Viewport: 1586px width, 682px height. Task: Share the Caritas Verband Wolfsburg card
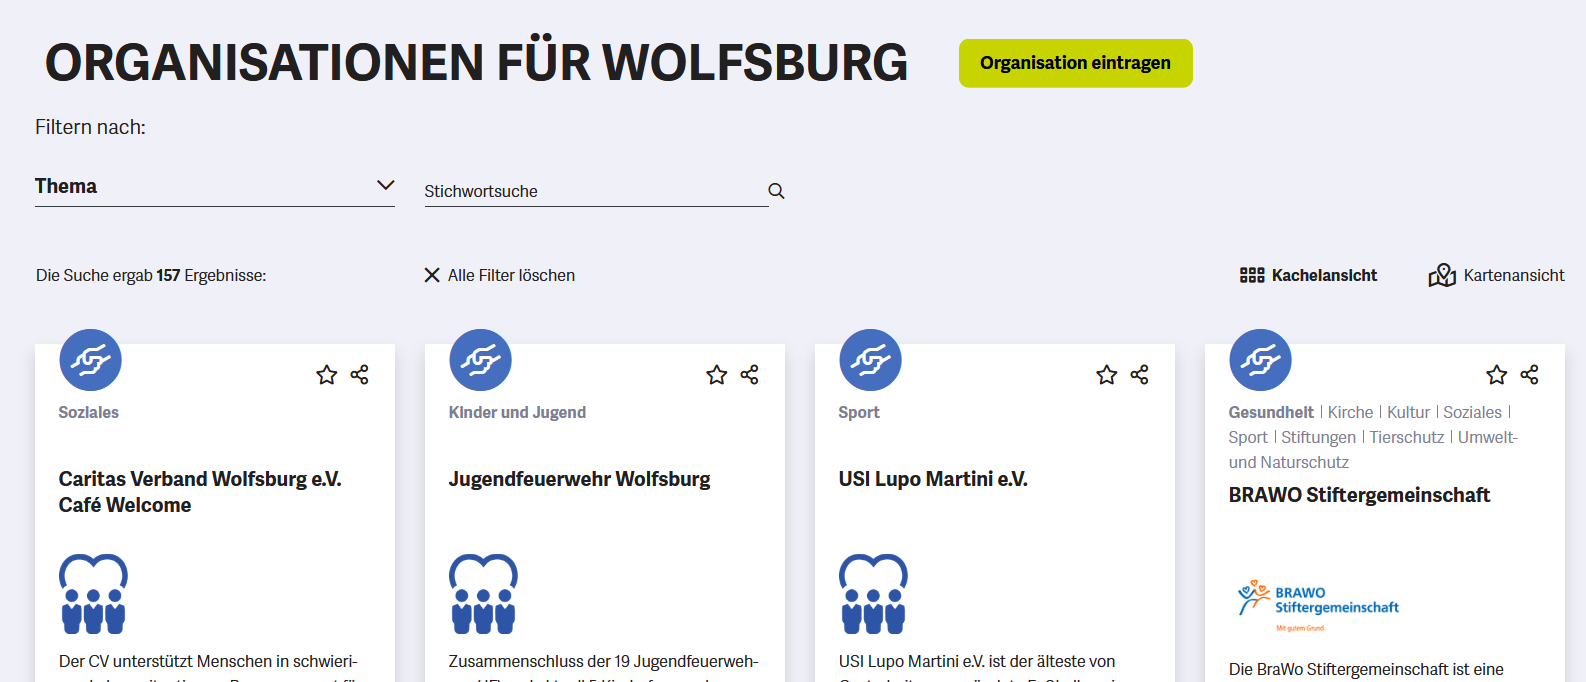coord(360,375)
